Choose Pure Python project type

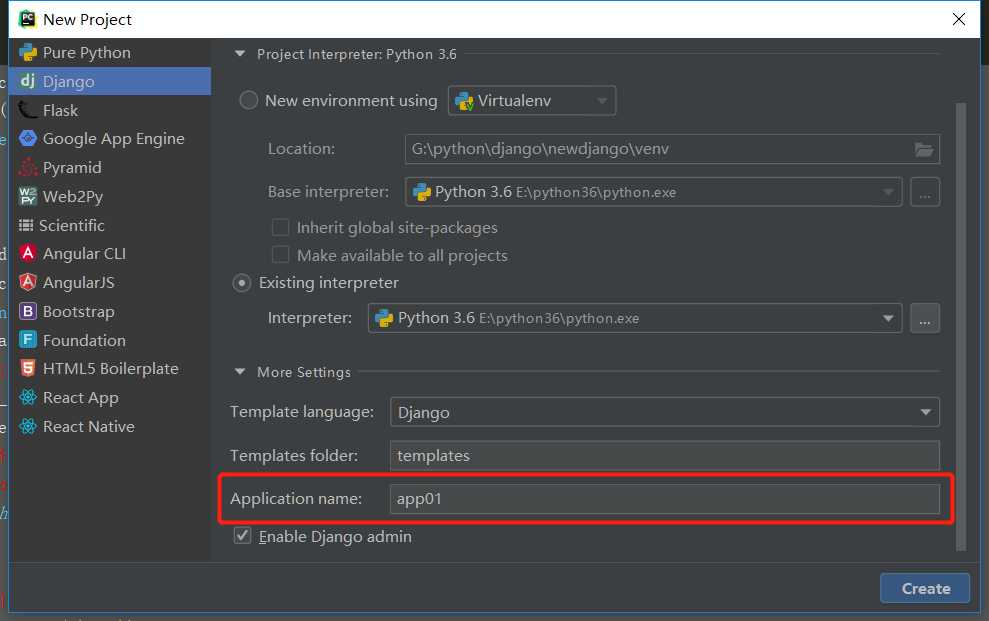click(110, 52)
